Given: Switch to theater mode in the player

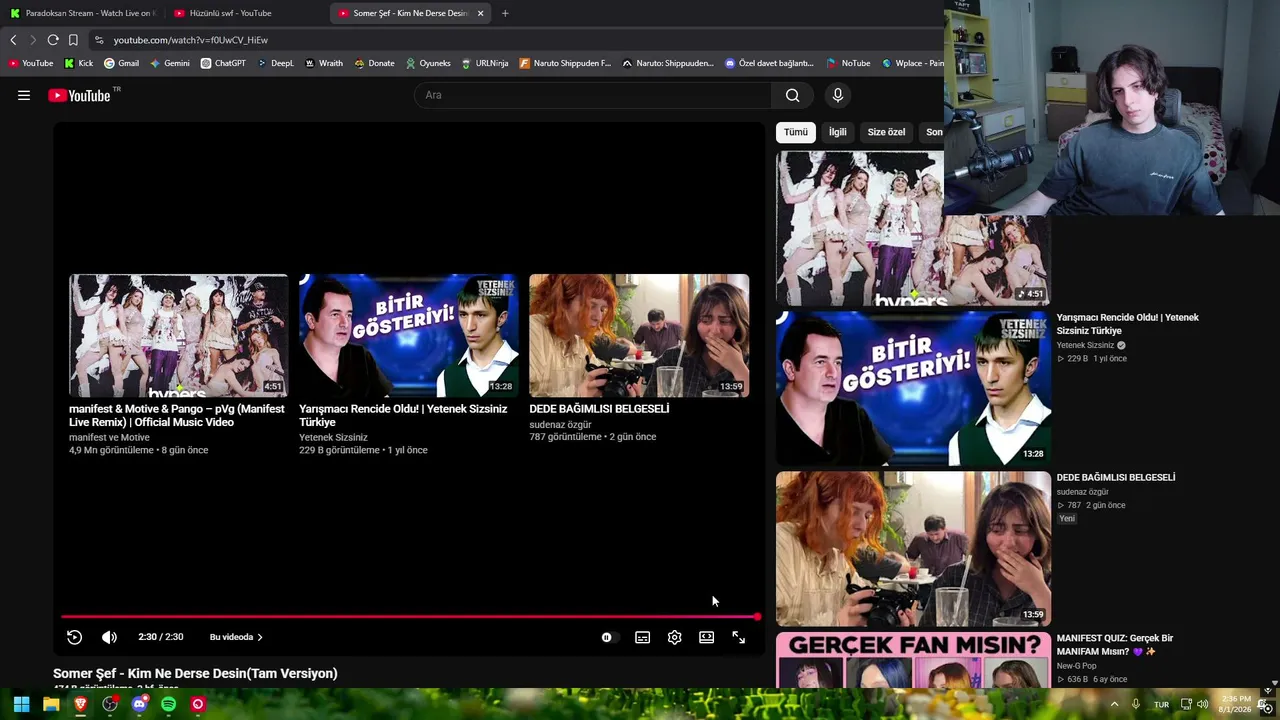Looking at the screenshot, I should pyautogui.click(x=706, y=637).
